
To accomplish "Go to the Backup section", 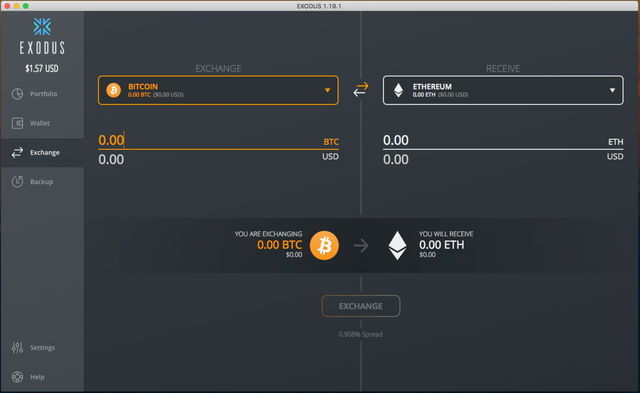I will coord(42,182).
